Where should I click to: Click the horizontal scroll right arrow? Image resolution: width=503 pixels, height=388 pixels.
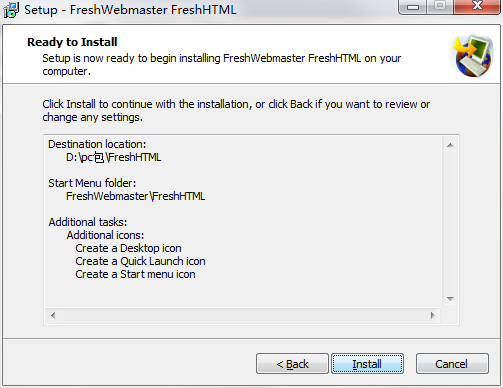pos(433,315)
